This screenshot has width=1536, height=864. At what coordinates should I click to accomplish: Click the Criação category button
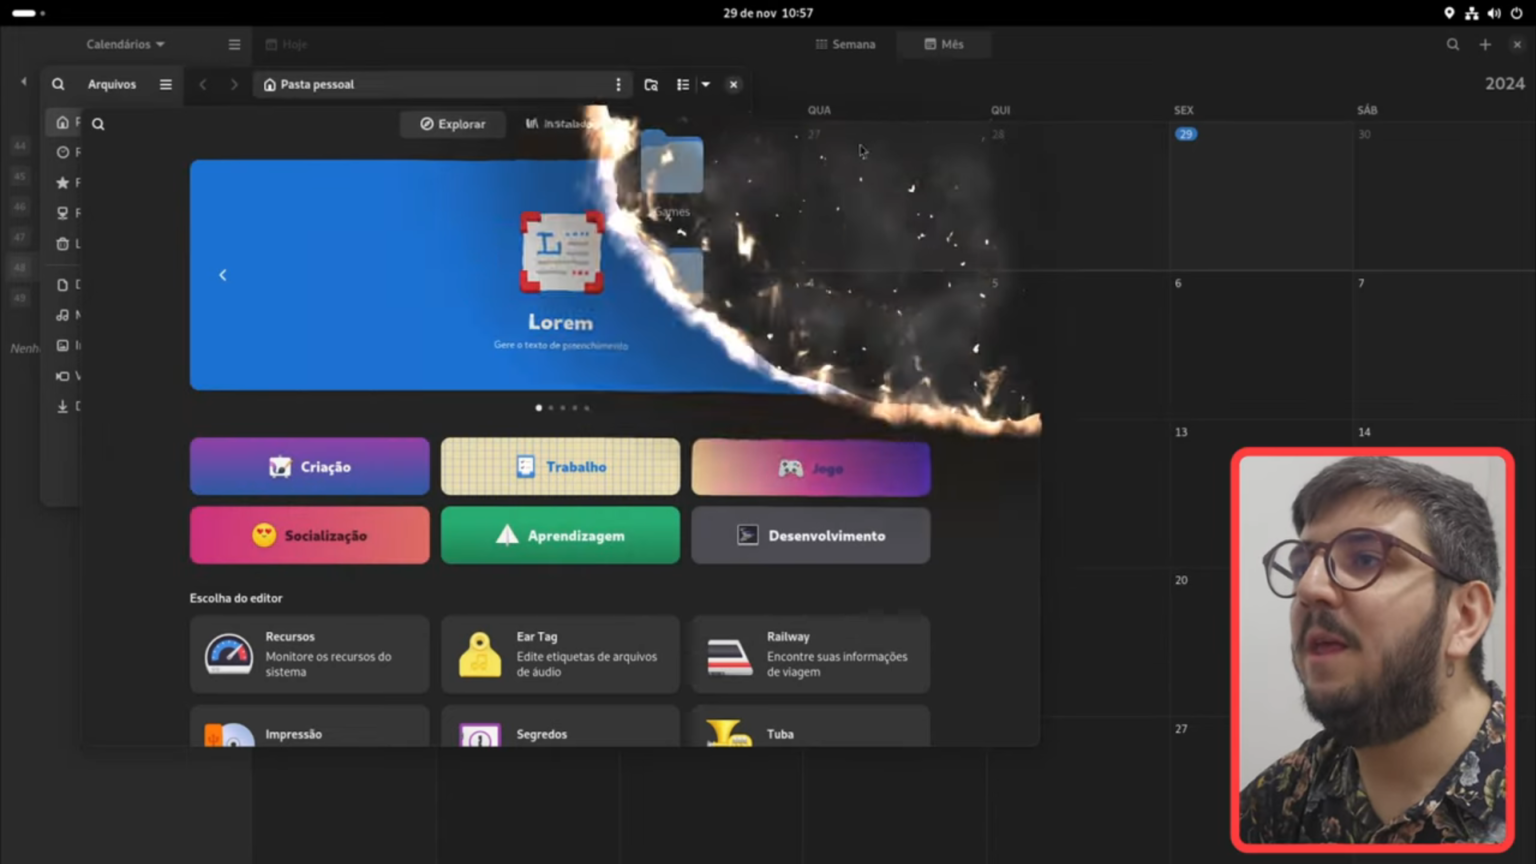[309, 466]
